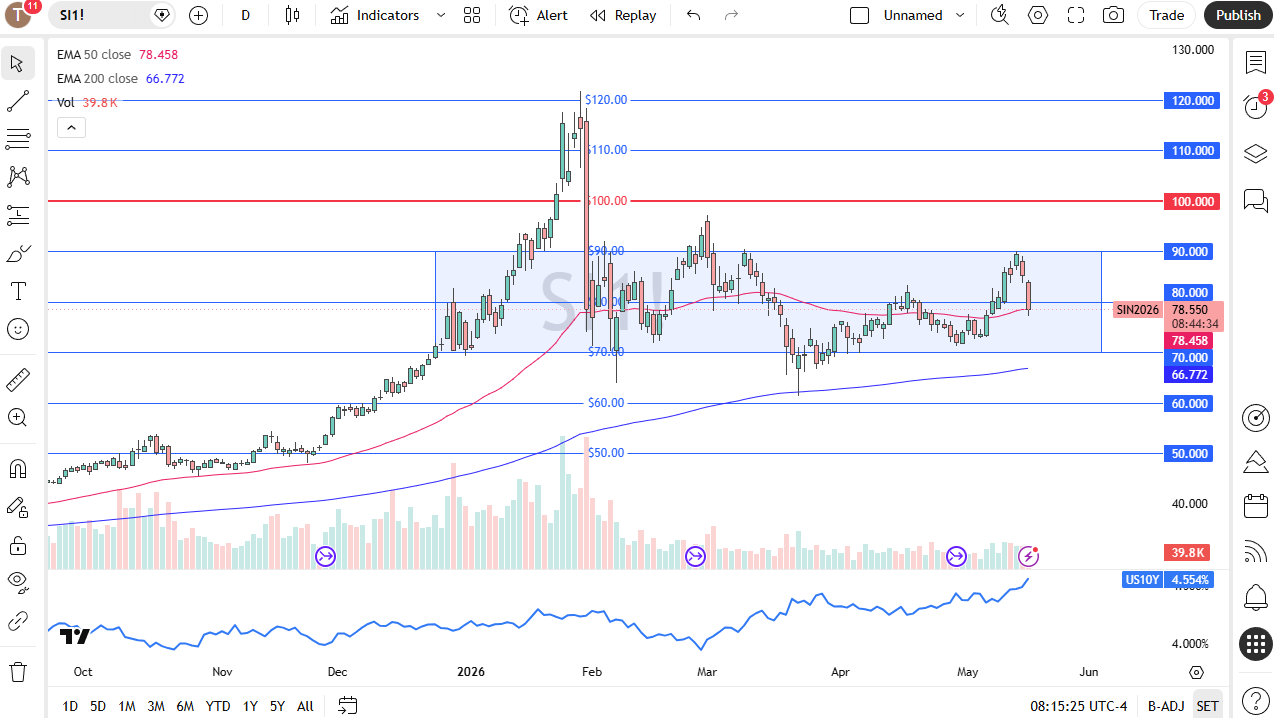This screenshot has width=1274, height=718.
Task: Select the 1Y date range
Action: tap(250, 706)
